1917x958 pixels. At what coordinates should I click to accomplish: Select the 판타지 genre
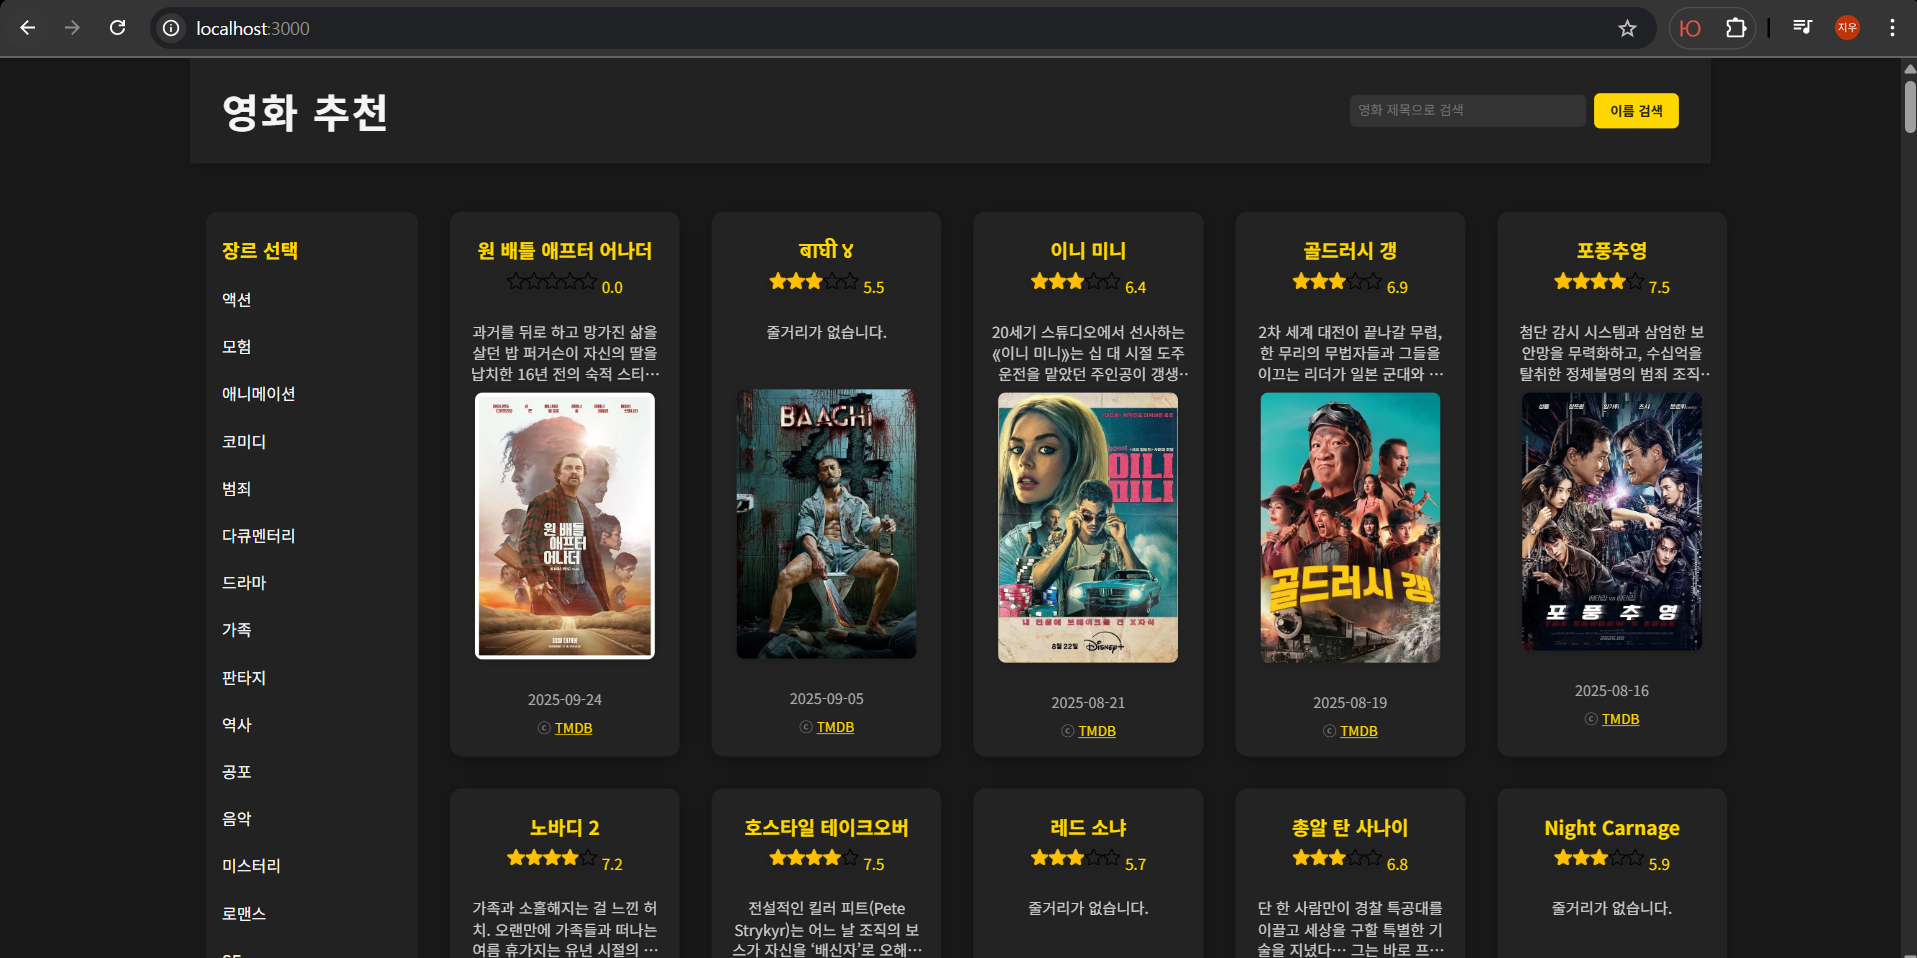pyautogui.click(x=244, y=677)
